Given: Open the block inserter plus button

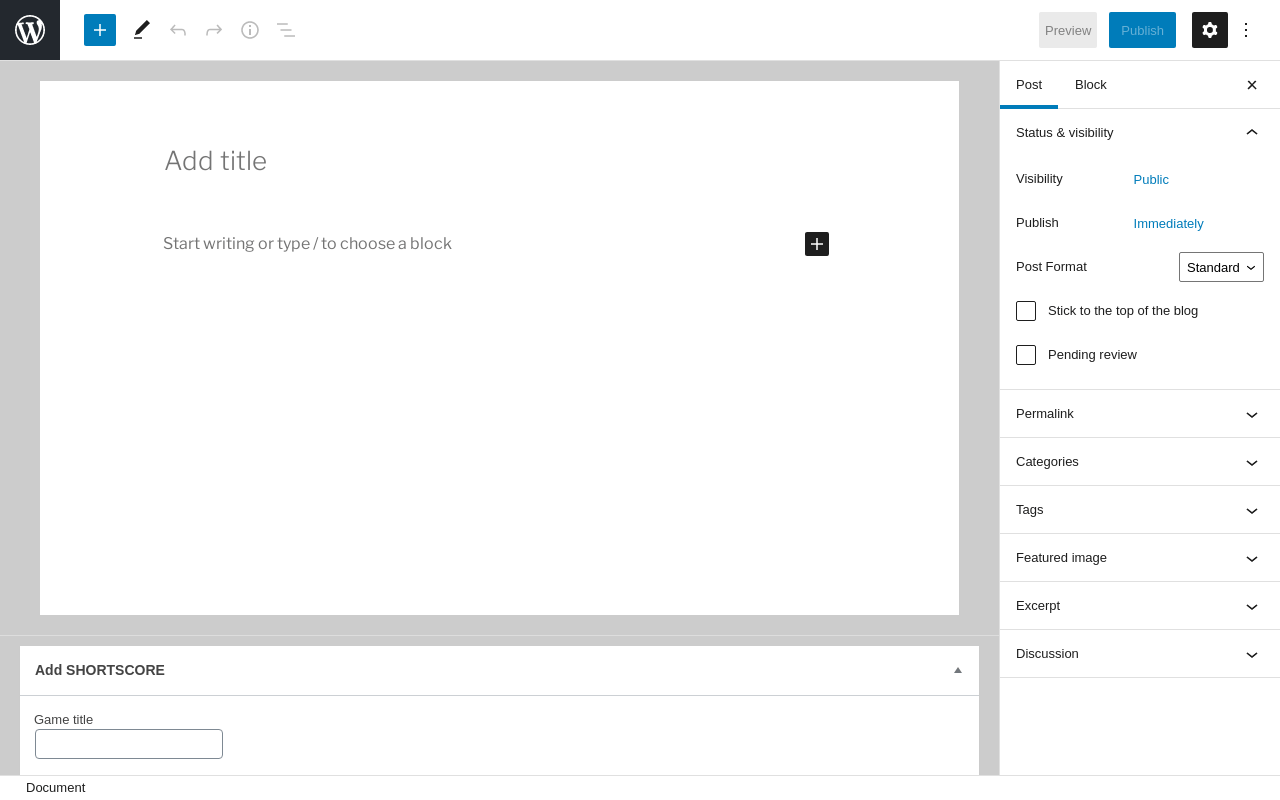Looking at the screenshot, I should pyautogui.click(x=100, y=30).
